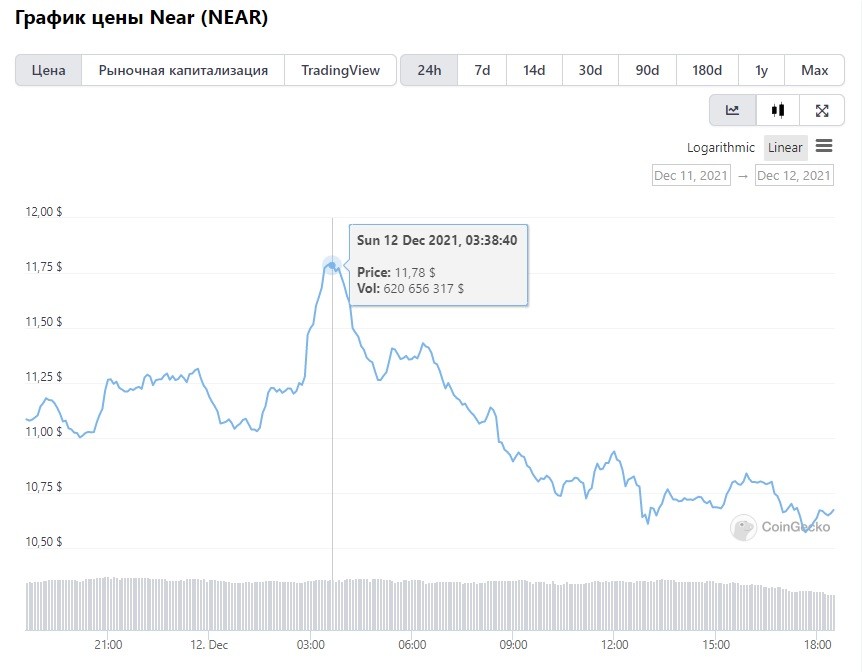Screen dimensions: 862x672
Task: Toggle Logarithmic scale
Action: point(721,147)
